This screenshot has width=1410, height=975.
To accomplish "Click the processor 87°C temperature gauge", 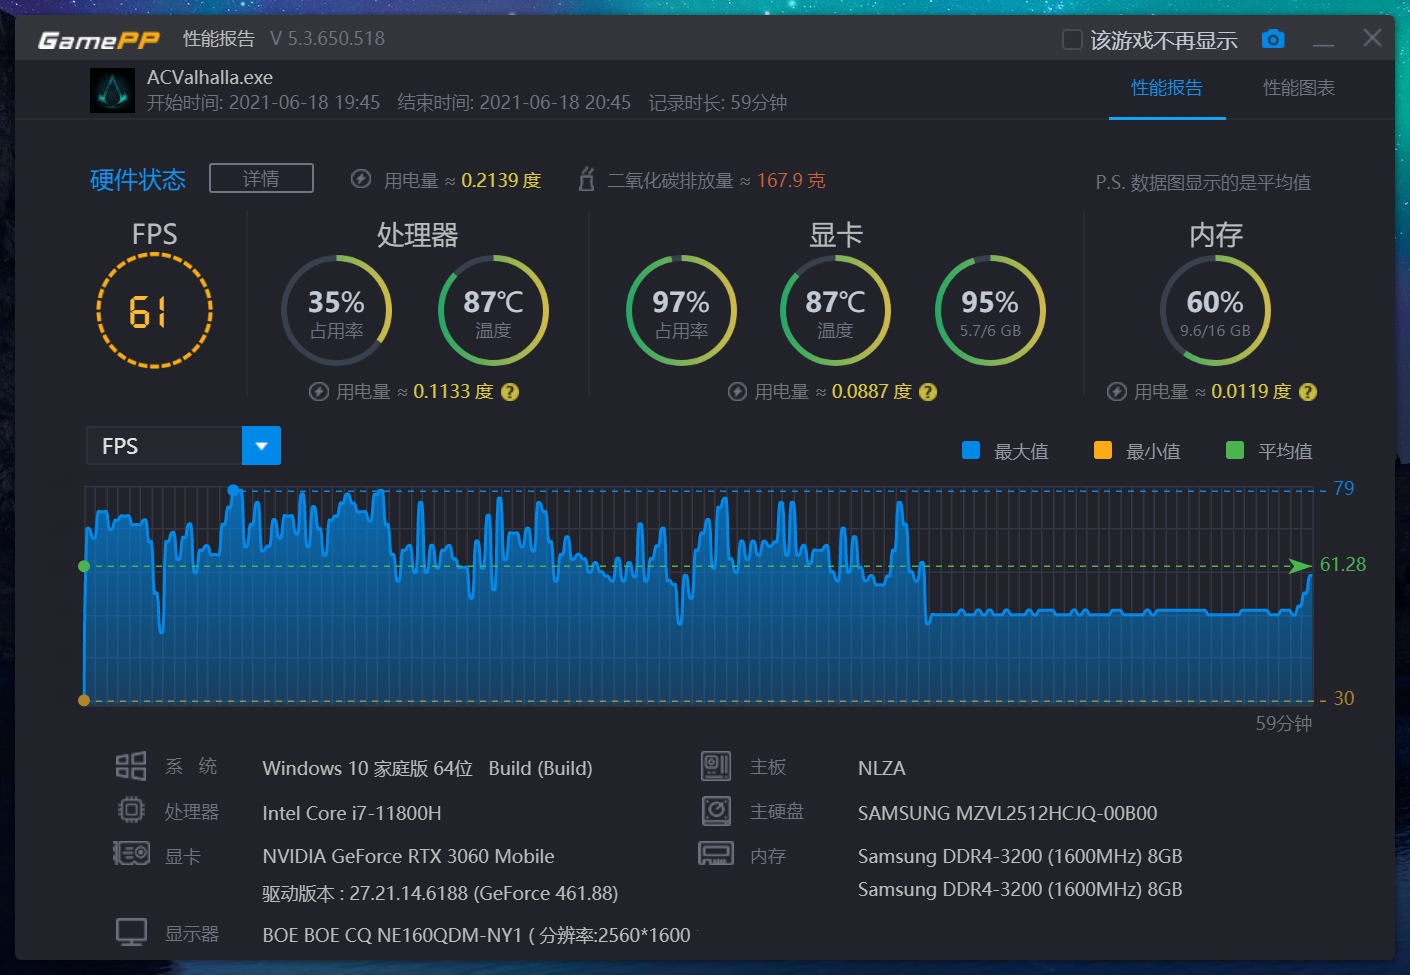I will tap(493, 310).
